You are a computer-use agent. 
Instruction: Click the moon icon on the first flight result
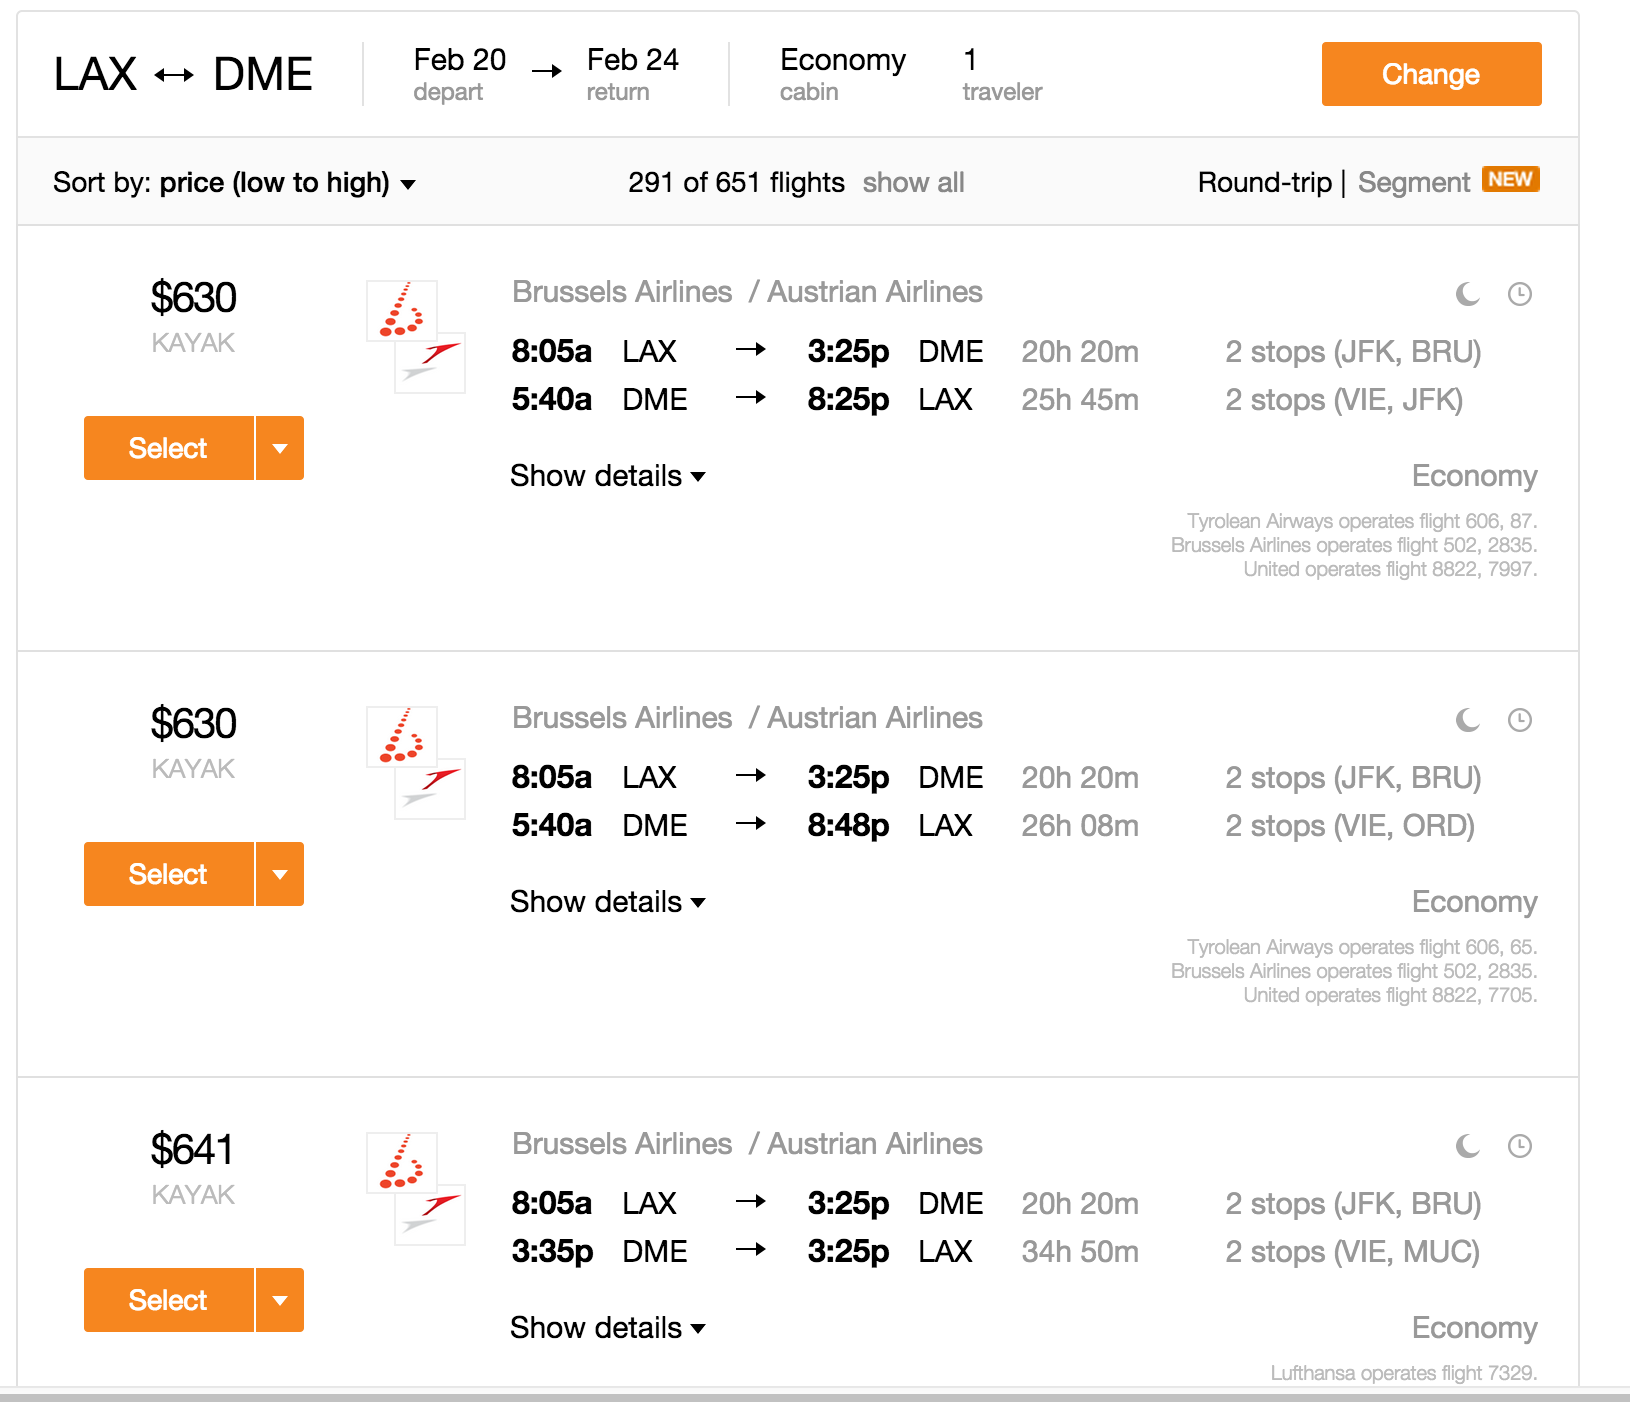click(x=1467, y=294)
